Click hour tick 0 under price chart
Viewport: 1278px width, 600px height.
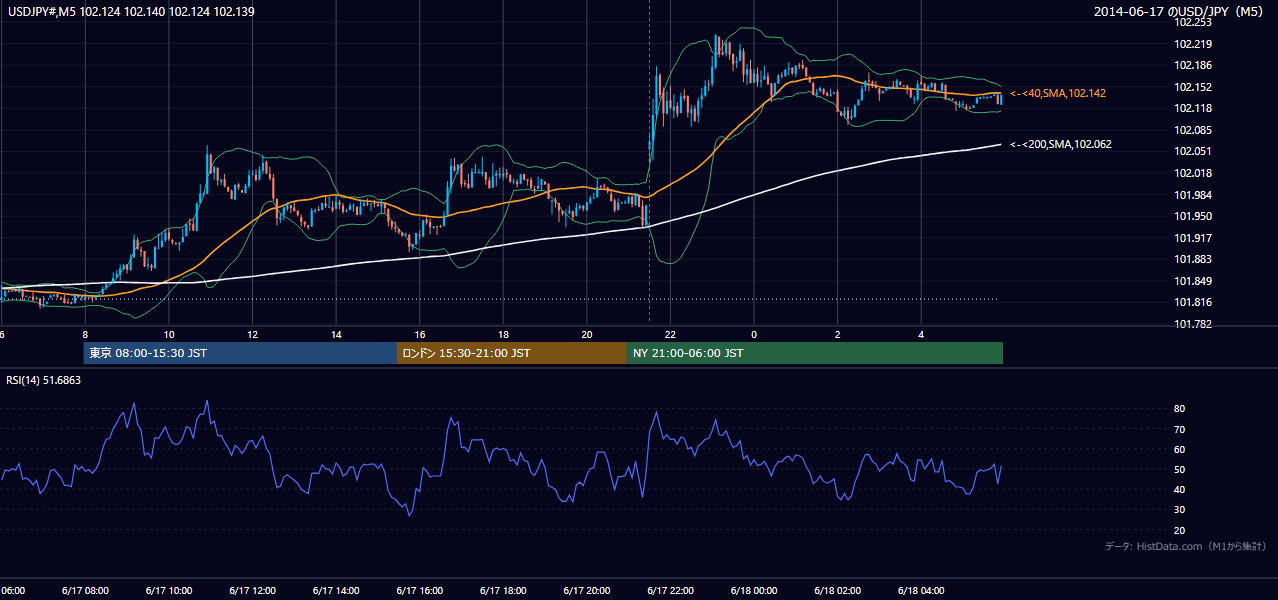[755, 334]
